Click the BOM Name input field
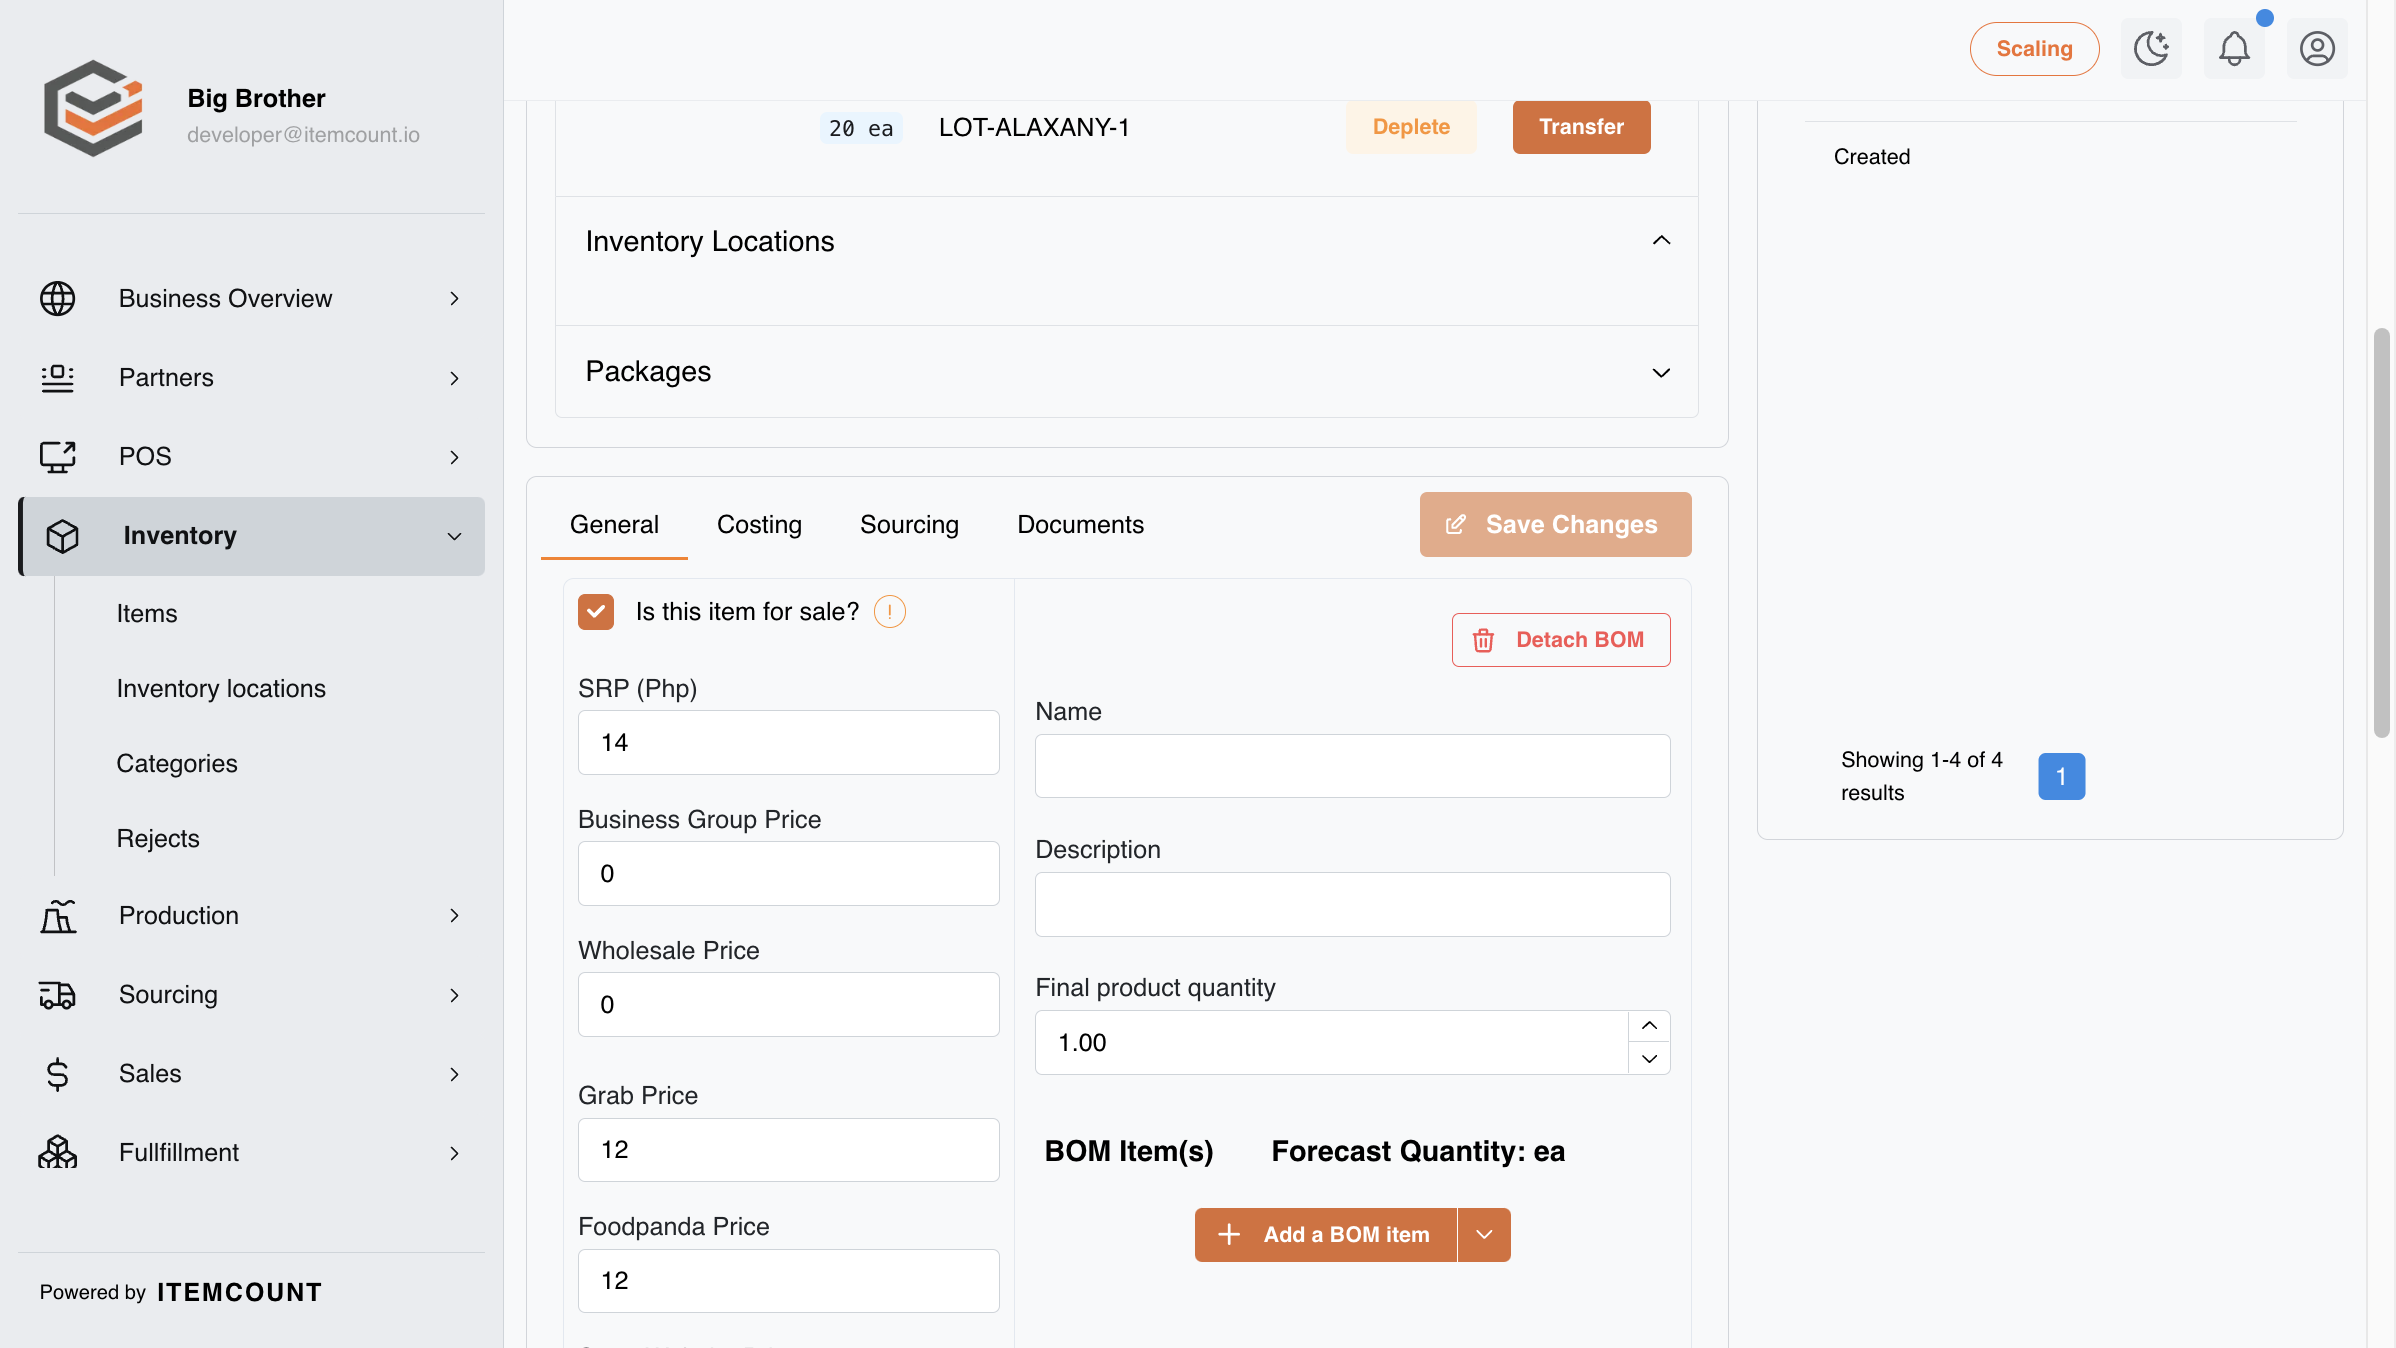This screenshot has width=2396, height=1348. (x=1352, y=766)
